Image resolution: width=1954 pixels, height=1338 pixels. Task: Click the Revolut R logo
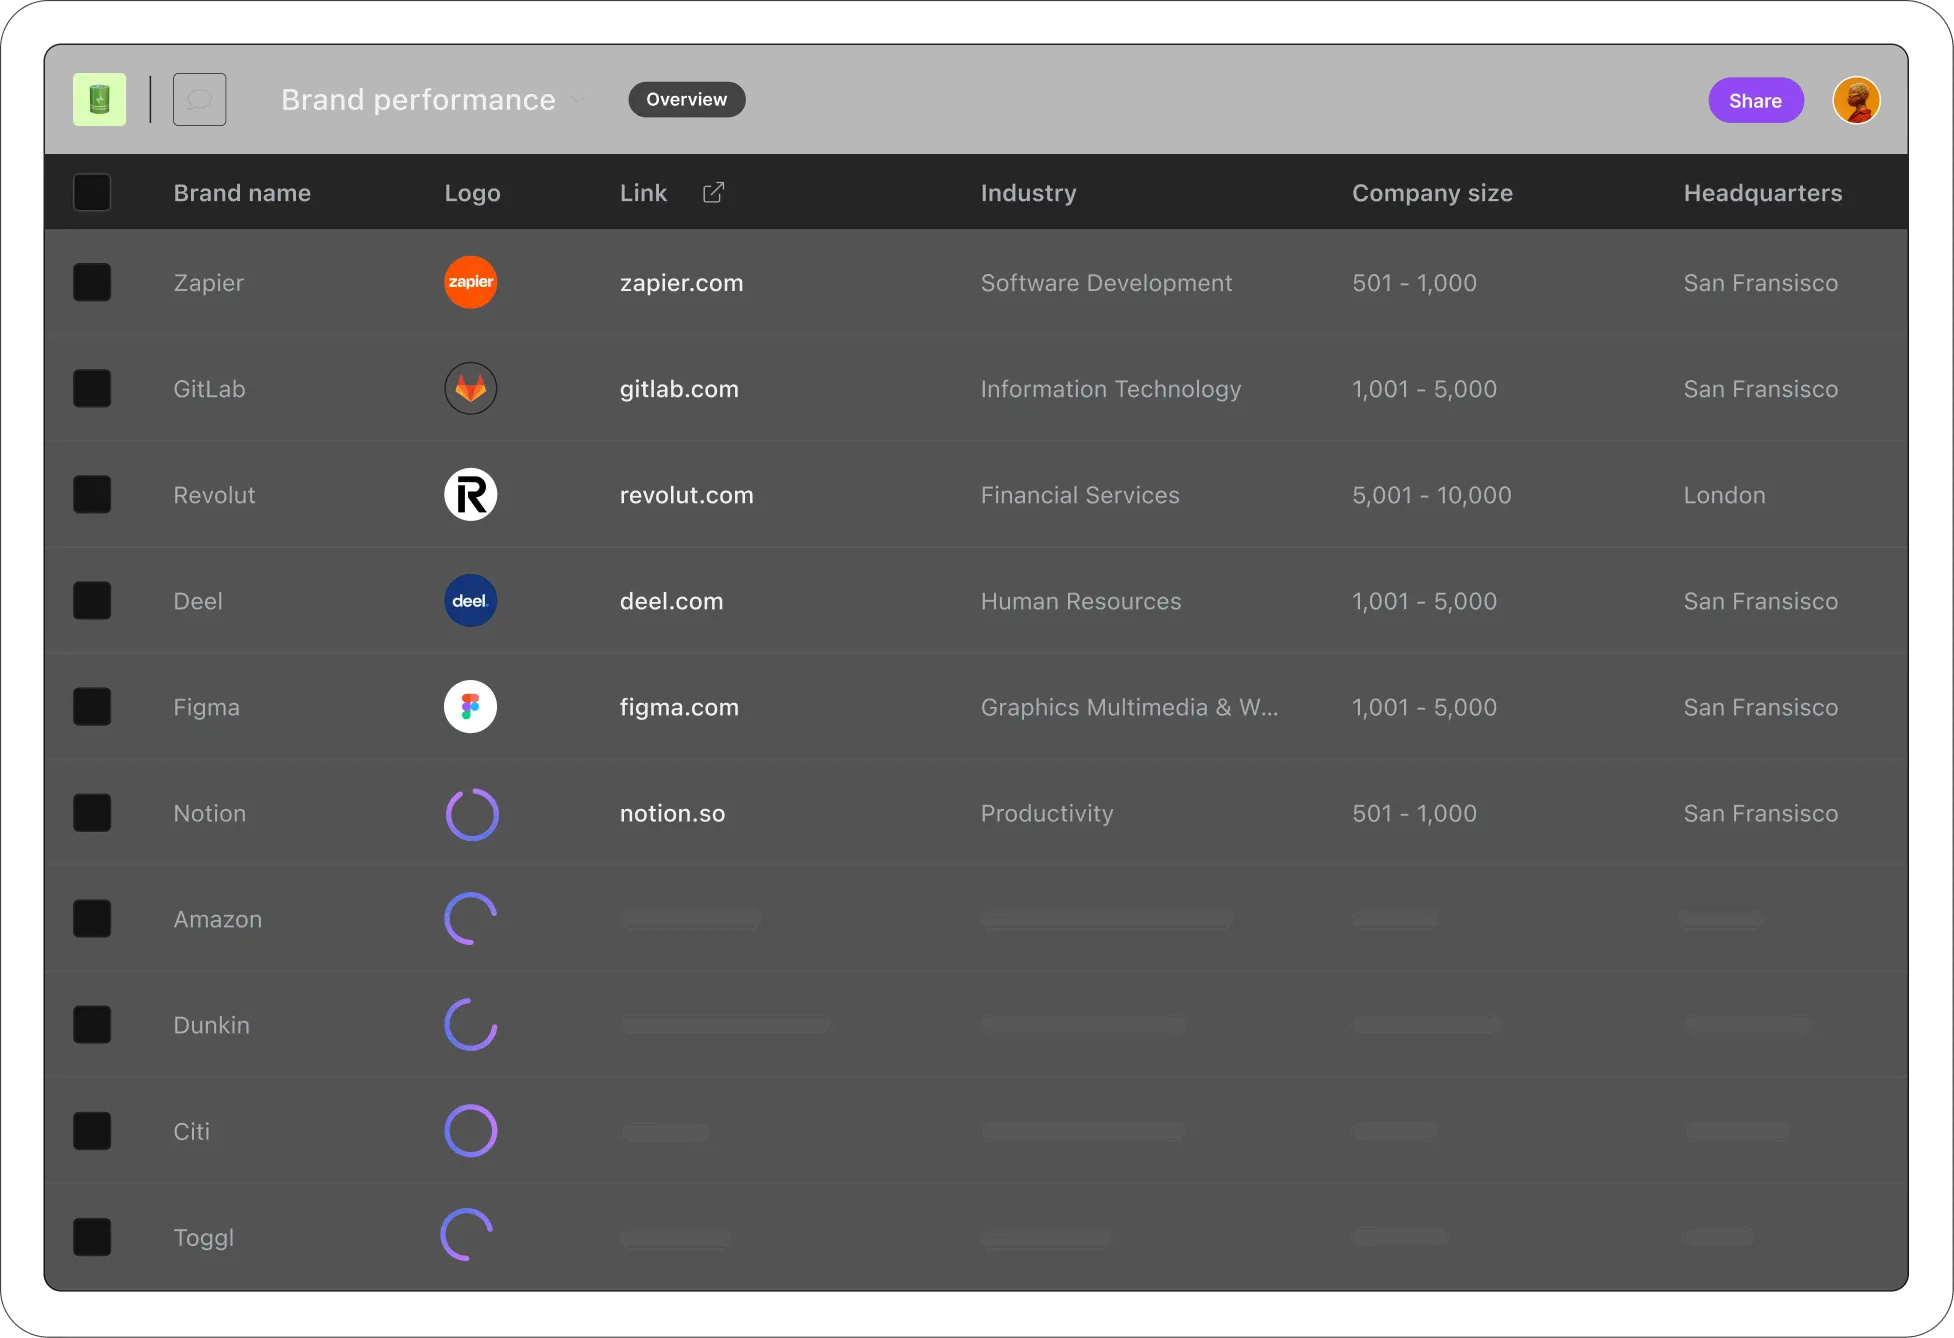pyautogui.click(x=470, y=494)
